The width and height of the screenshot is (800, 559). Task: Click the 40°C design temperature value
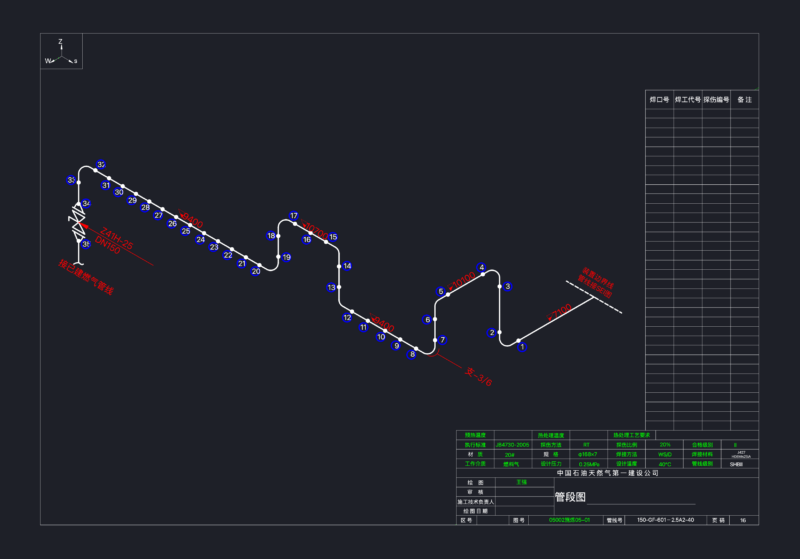(x=665, y=464)
